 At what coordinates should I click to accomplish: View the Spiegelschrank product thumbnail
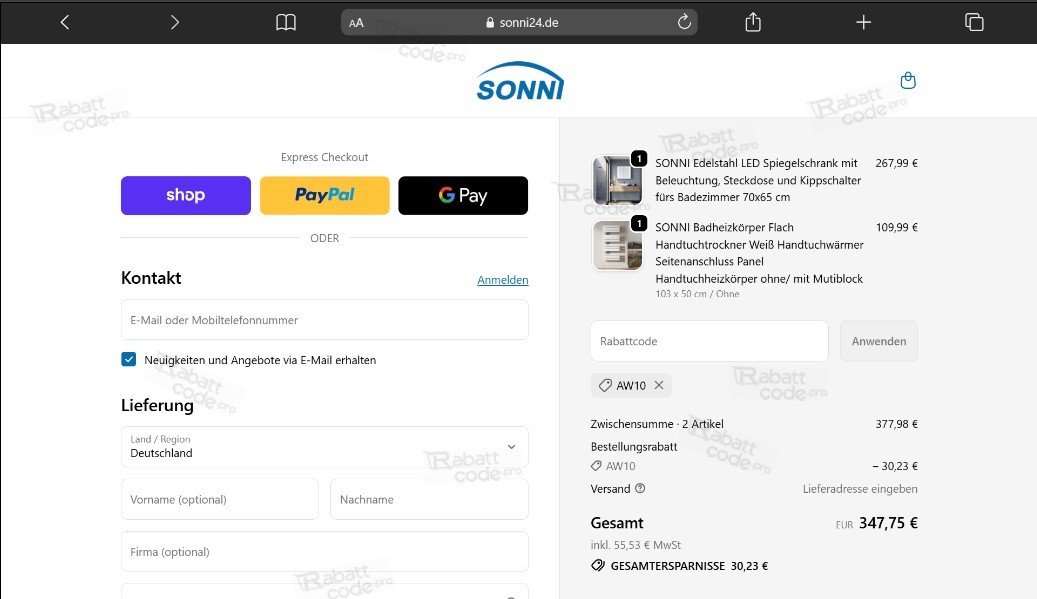(x=617, y=176)
